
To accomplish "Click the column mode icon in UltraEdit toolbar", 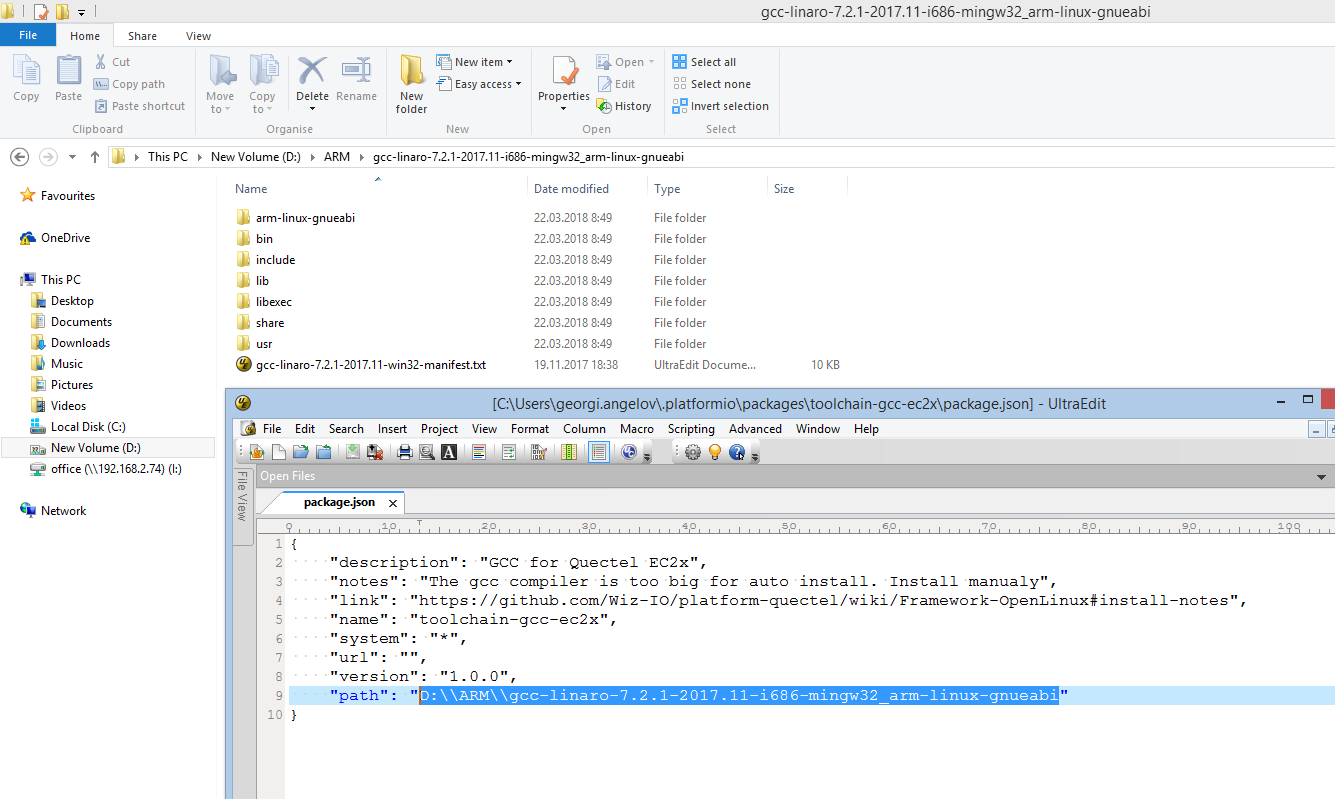I will pyautogui.click(x=569, y=452).
